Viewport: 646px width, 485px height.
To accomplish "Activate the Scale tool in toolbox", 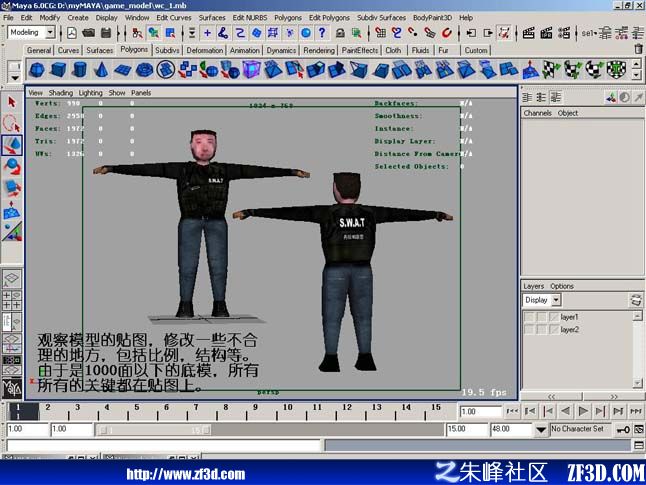I will click(12, 188).
